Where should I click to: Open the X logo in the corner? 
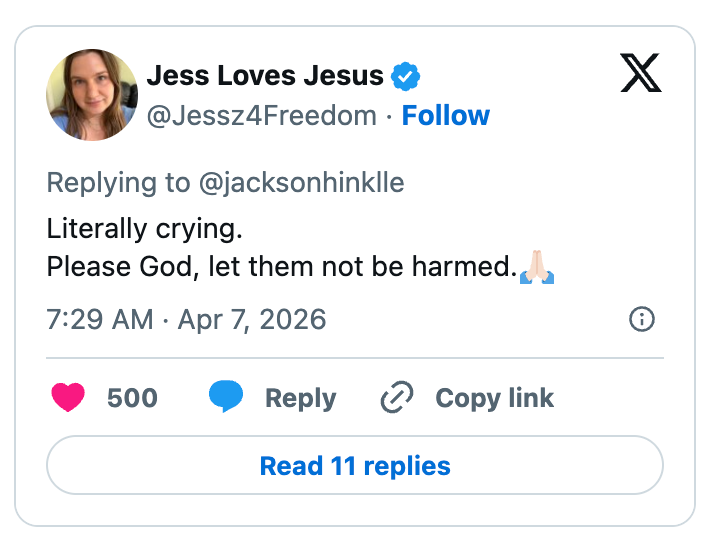[x=641, y=74]
